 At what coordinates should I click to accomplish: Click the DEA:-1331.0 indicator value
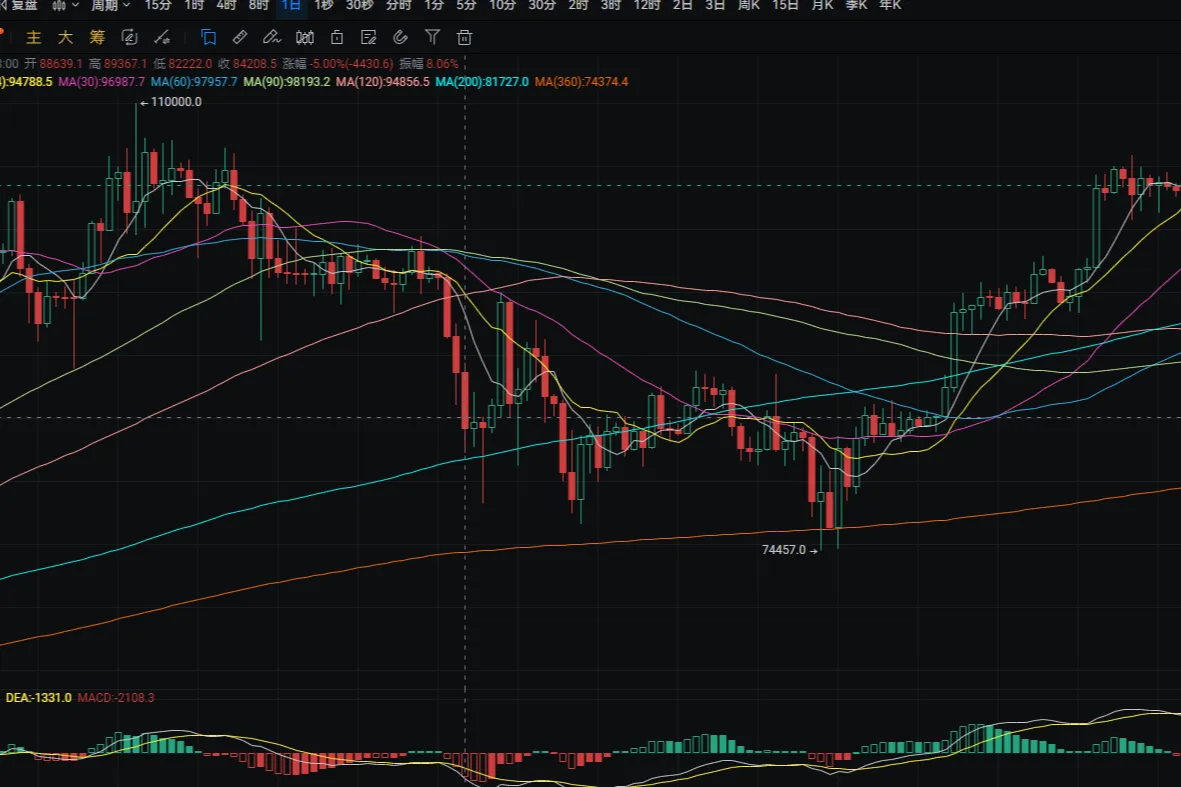click(x=38, y=697)
